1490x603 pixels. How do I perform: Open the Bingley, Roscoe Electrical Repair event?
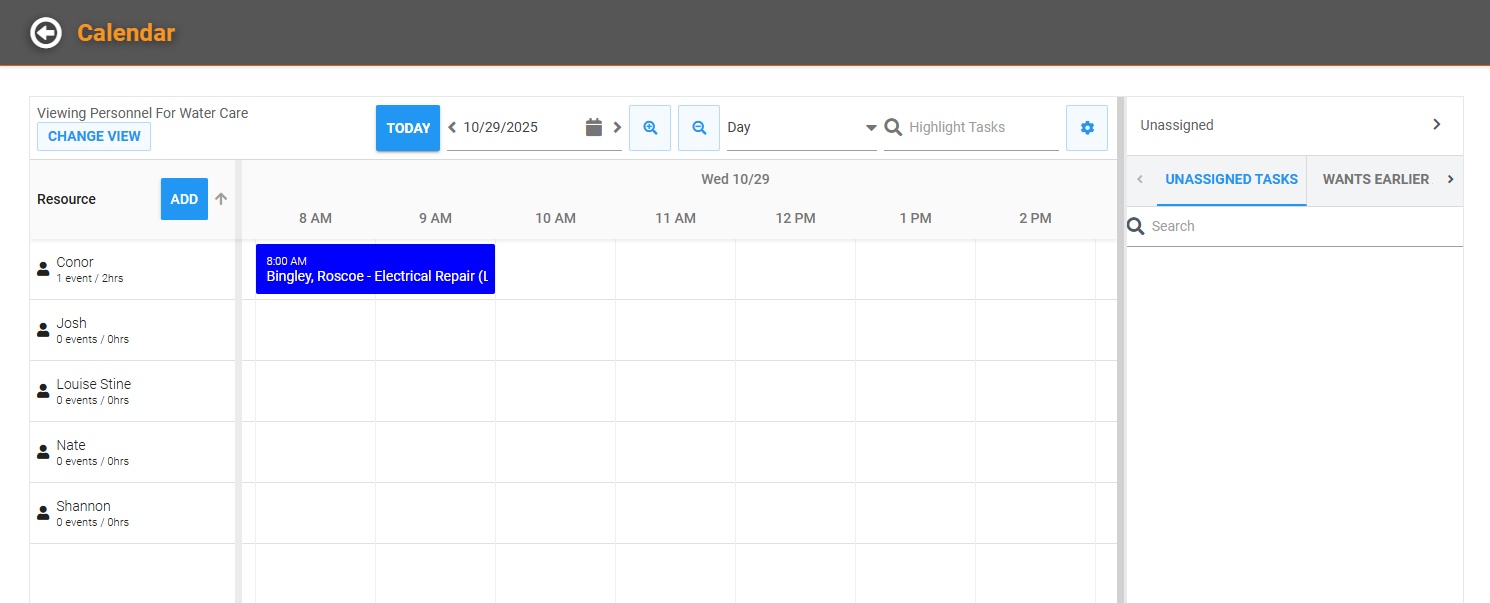pos(376,269)
